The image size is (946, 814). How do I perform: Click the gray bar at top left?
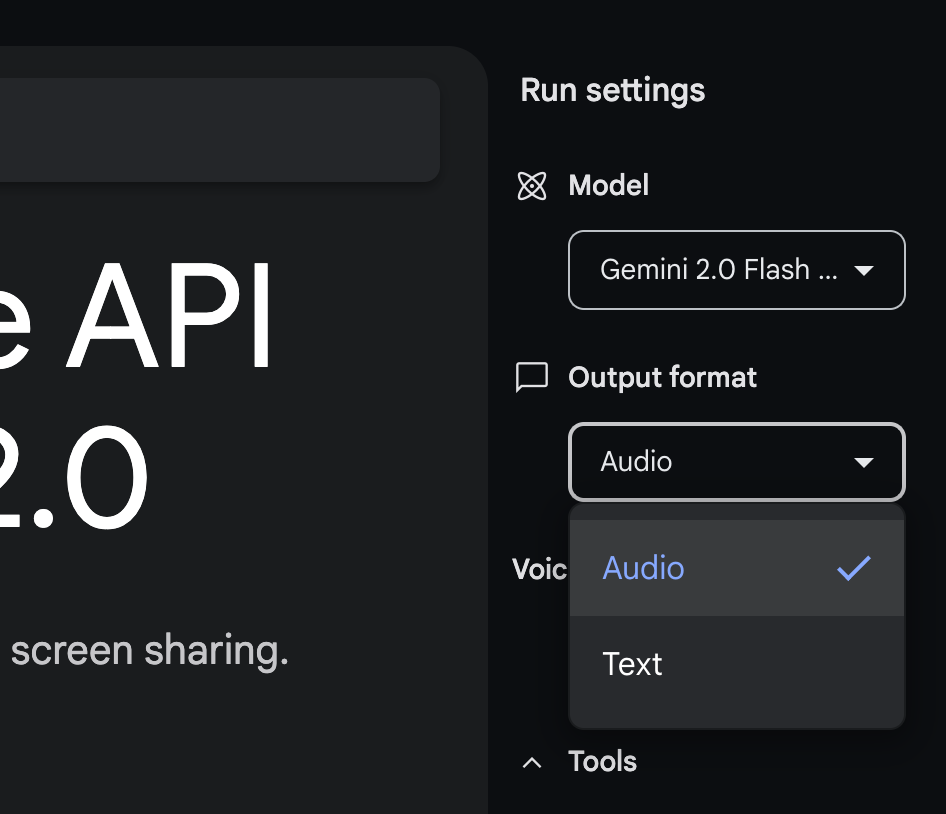pos(219,130)
